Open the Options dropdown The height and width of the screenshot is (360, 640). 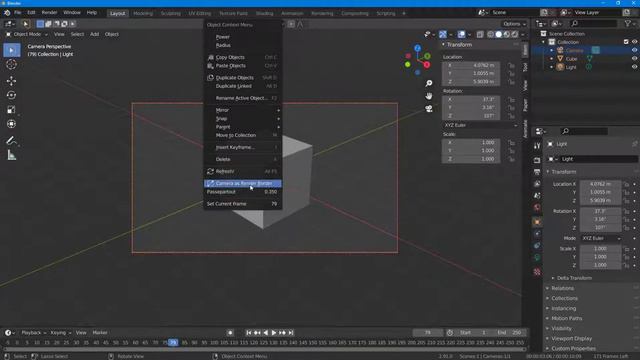tap(513, 24)
